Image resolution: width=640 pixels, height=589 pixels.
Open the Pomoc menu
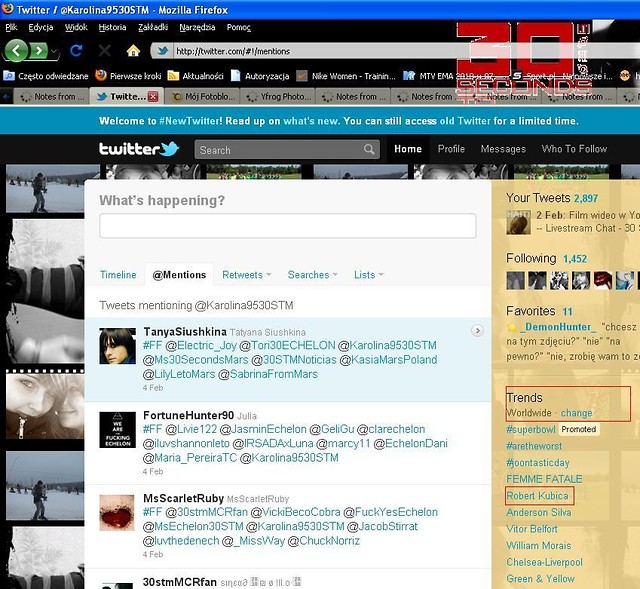click(238, 27)
